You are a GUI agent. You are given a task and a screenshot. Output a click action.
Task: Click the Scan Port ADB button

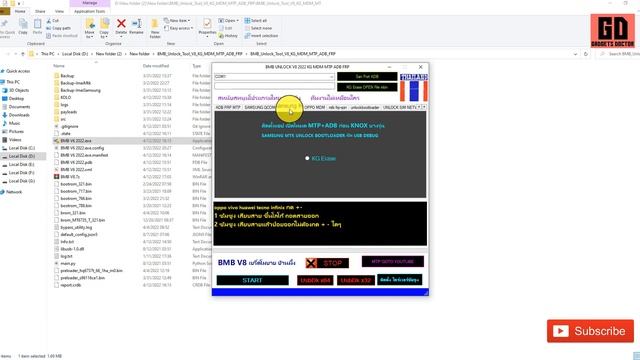pyautogui.click(x=367, y=76)
